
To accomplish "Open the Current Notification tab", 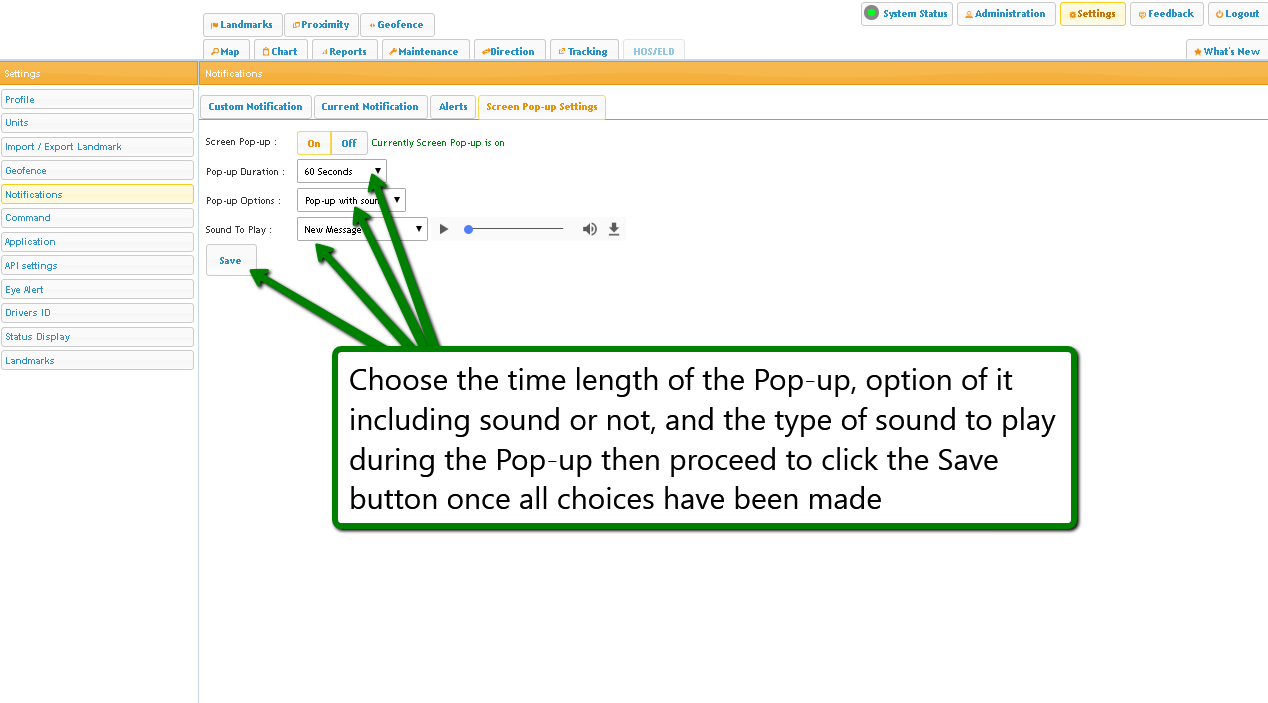I will tap(370, 107).
